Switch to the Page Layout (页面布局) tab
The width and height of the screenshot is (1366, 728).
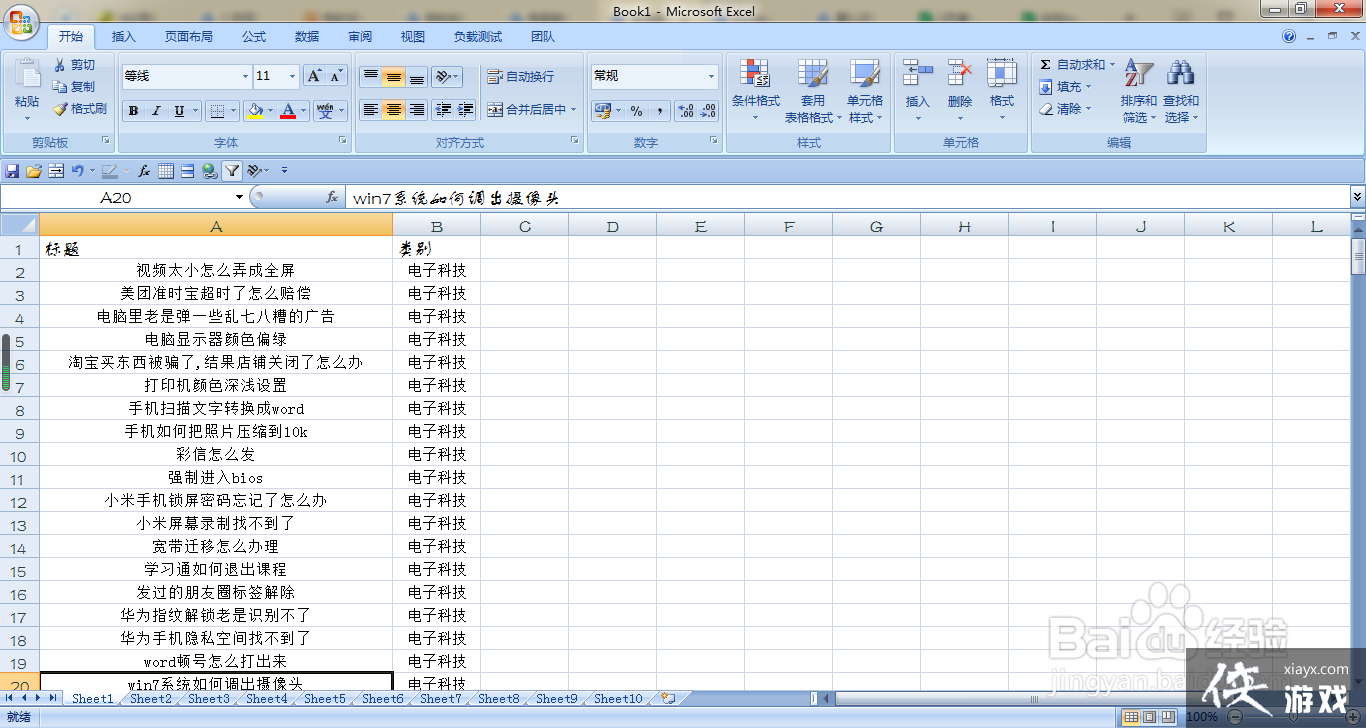click(189, 37)
